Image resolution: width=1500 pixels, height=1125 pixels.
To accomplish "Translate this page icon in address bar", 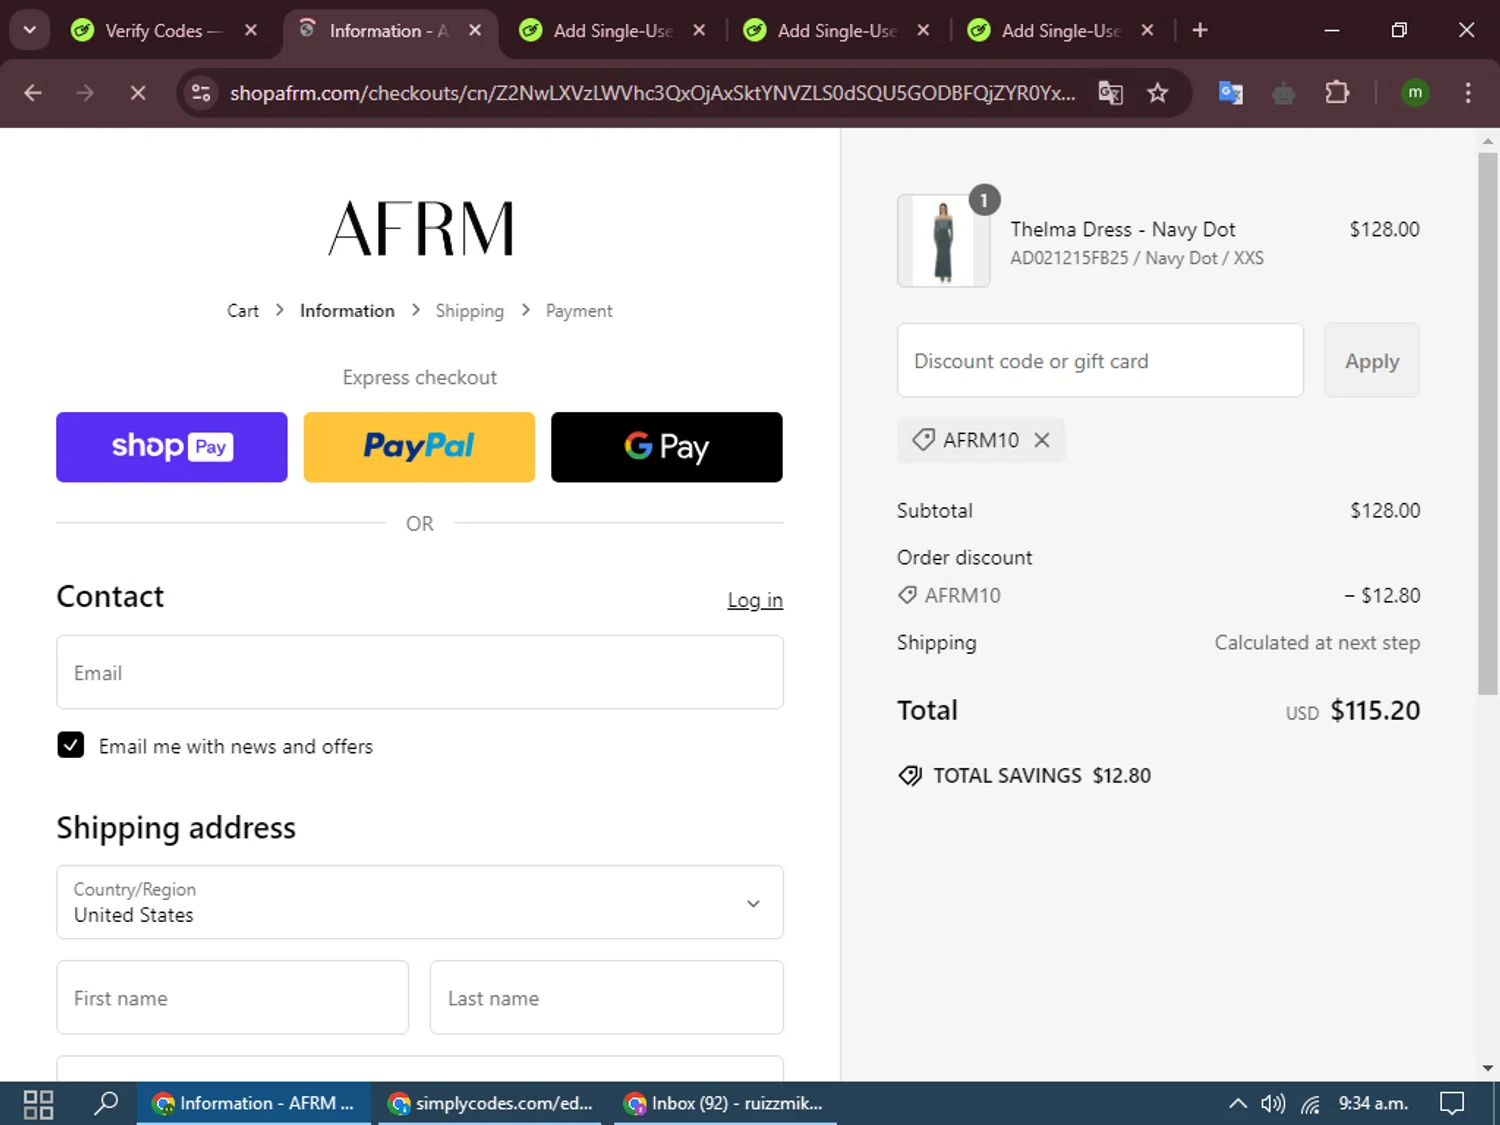I will coord(1110,93).
